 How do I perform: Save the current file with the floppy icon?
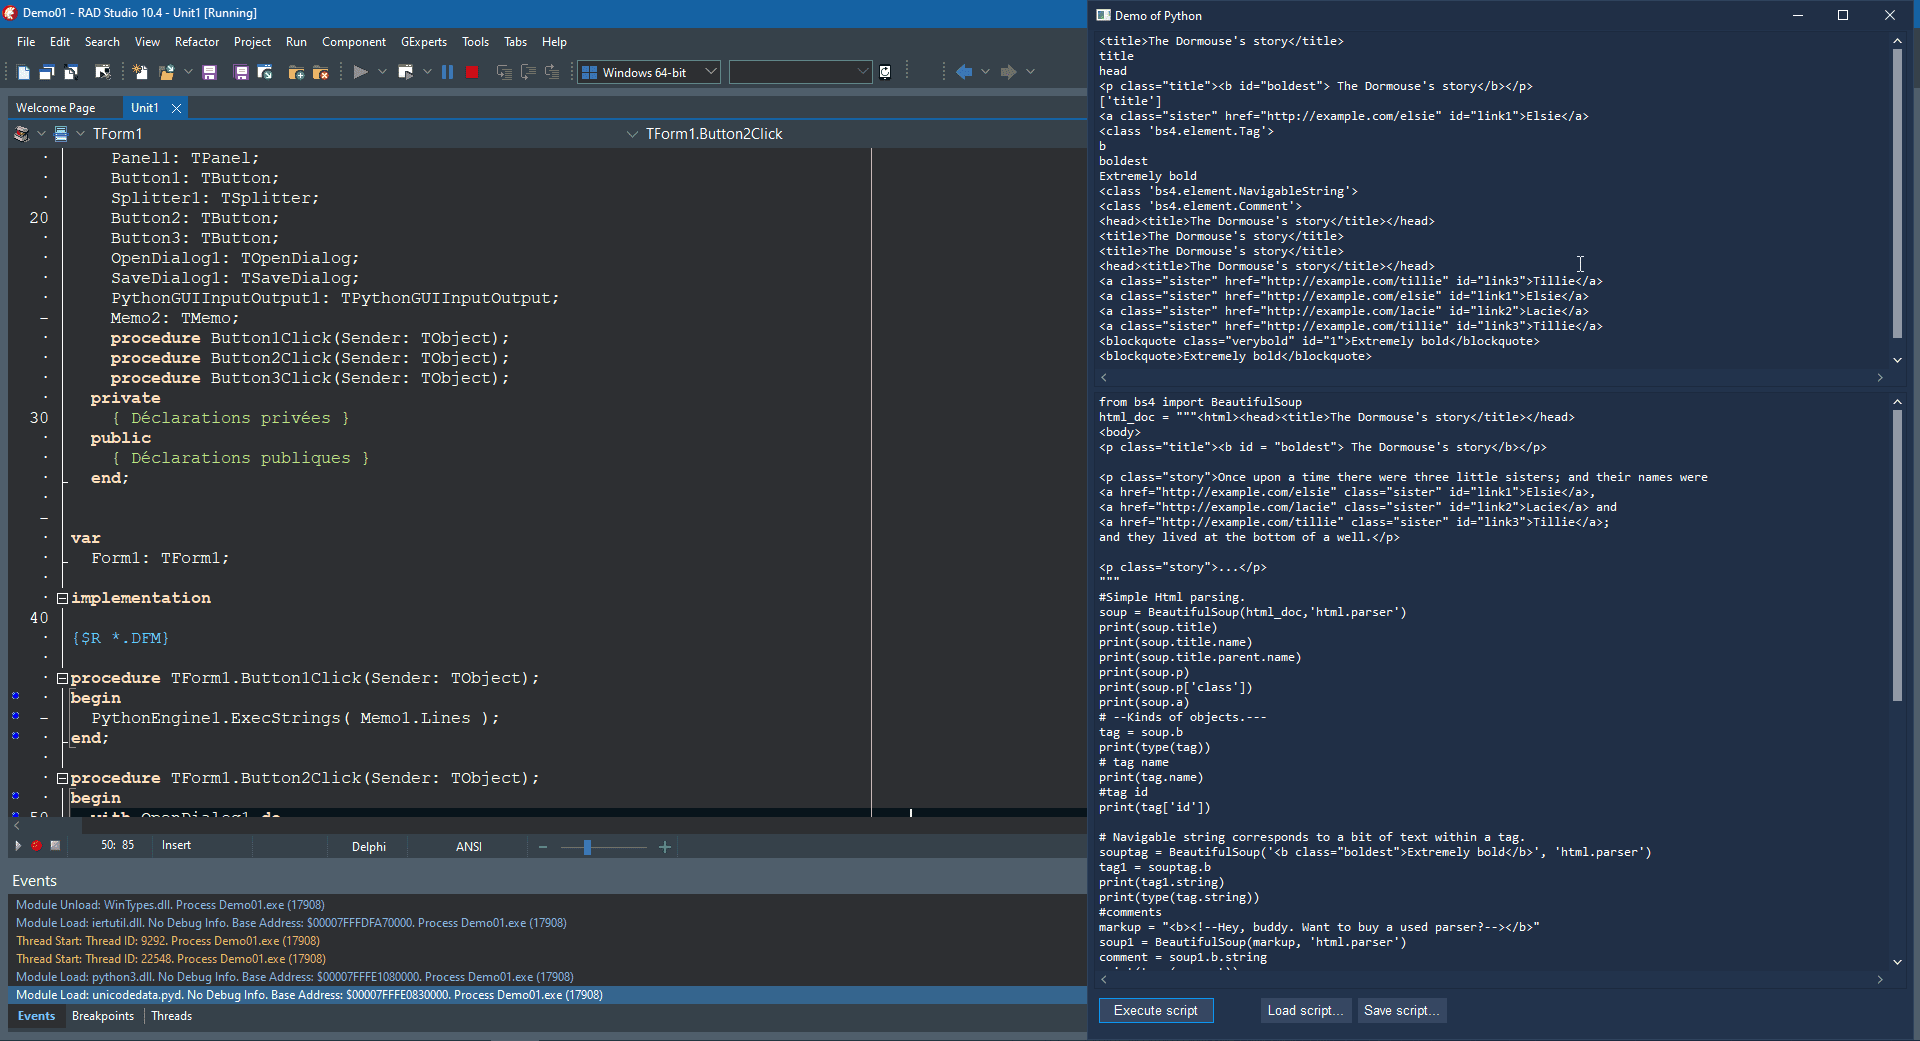[x=209, y=72]
